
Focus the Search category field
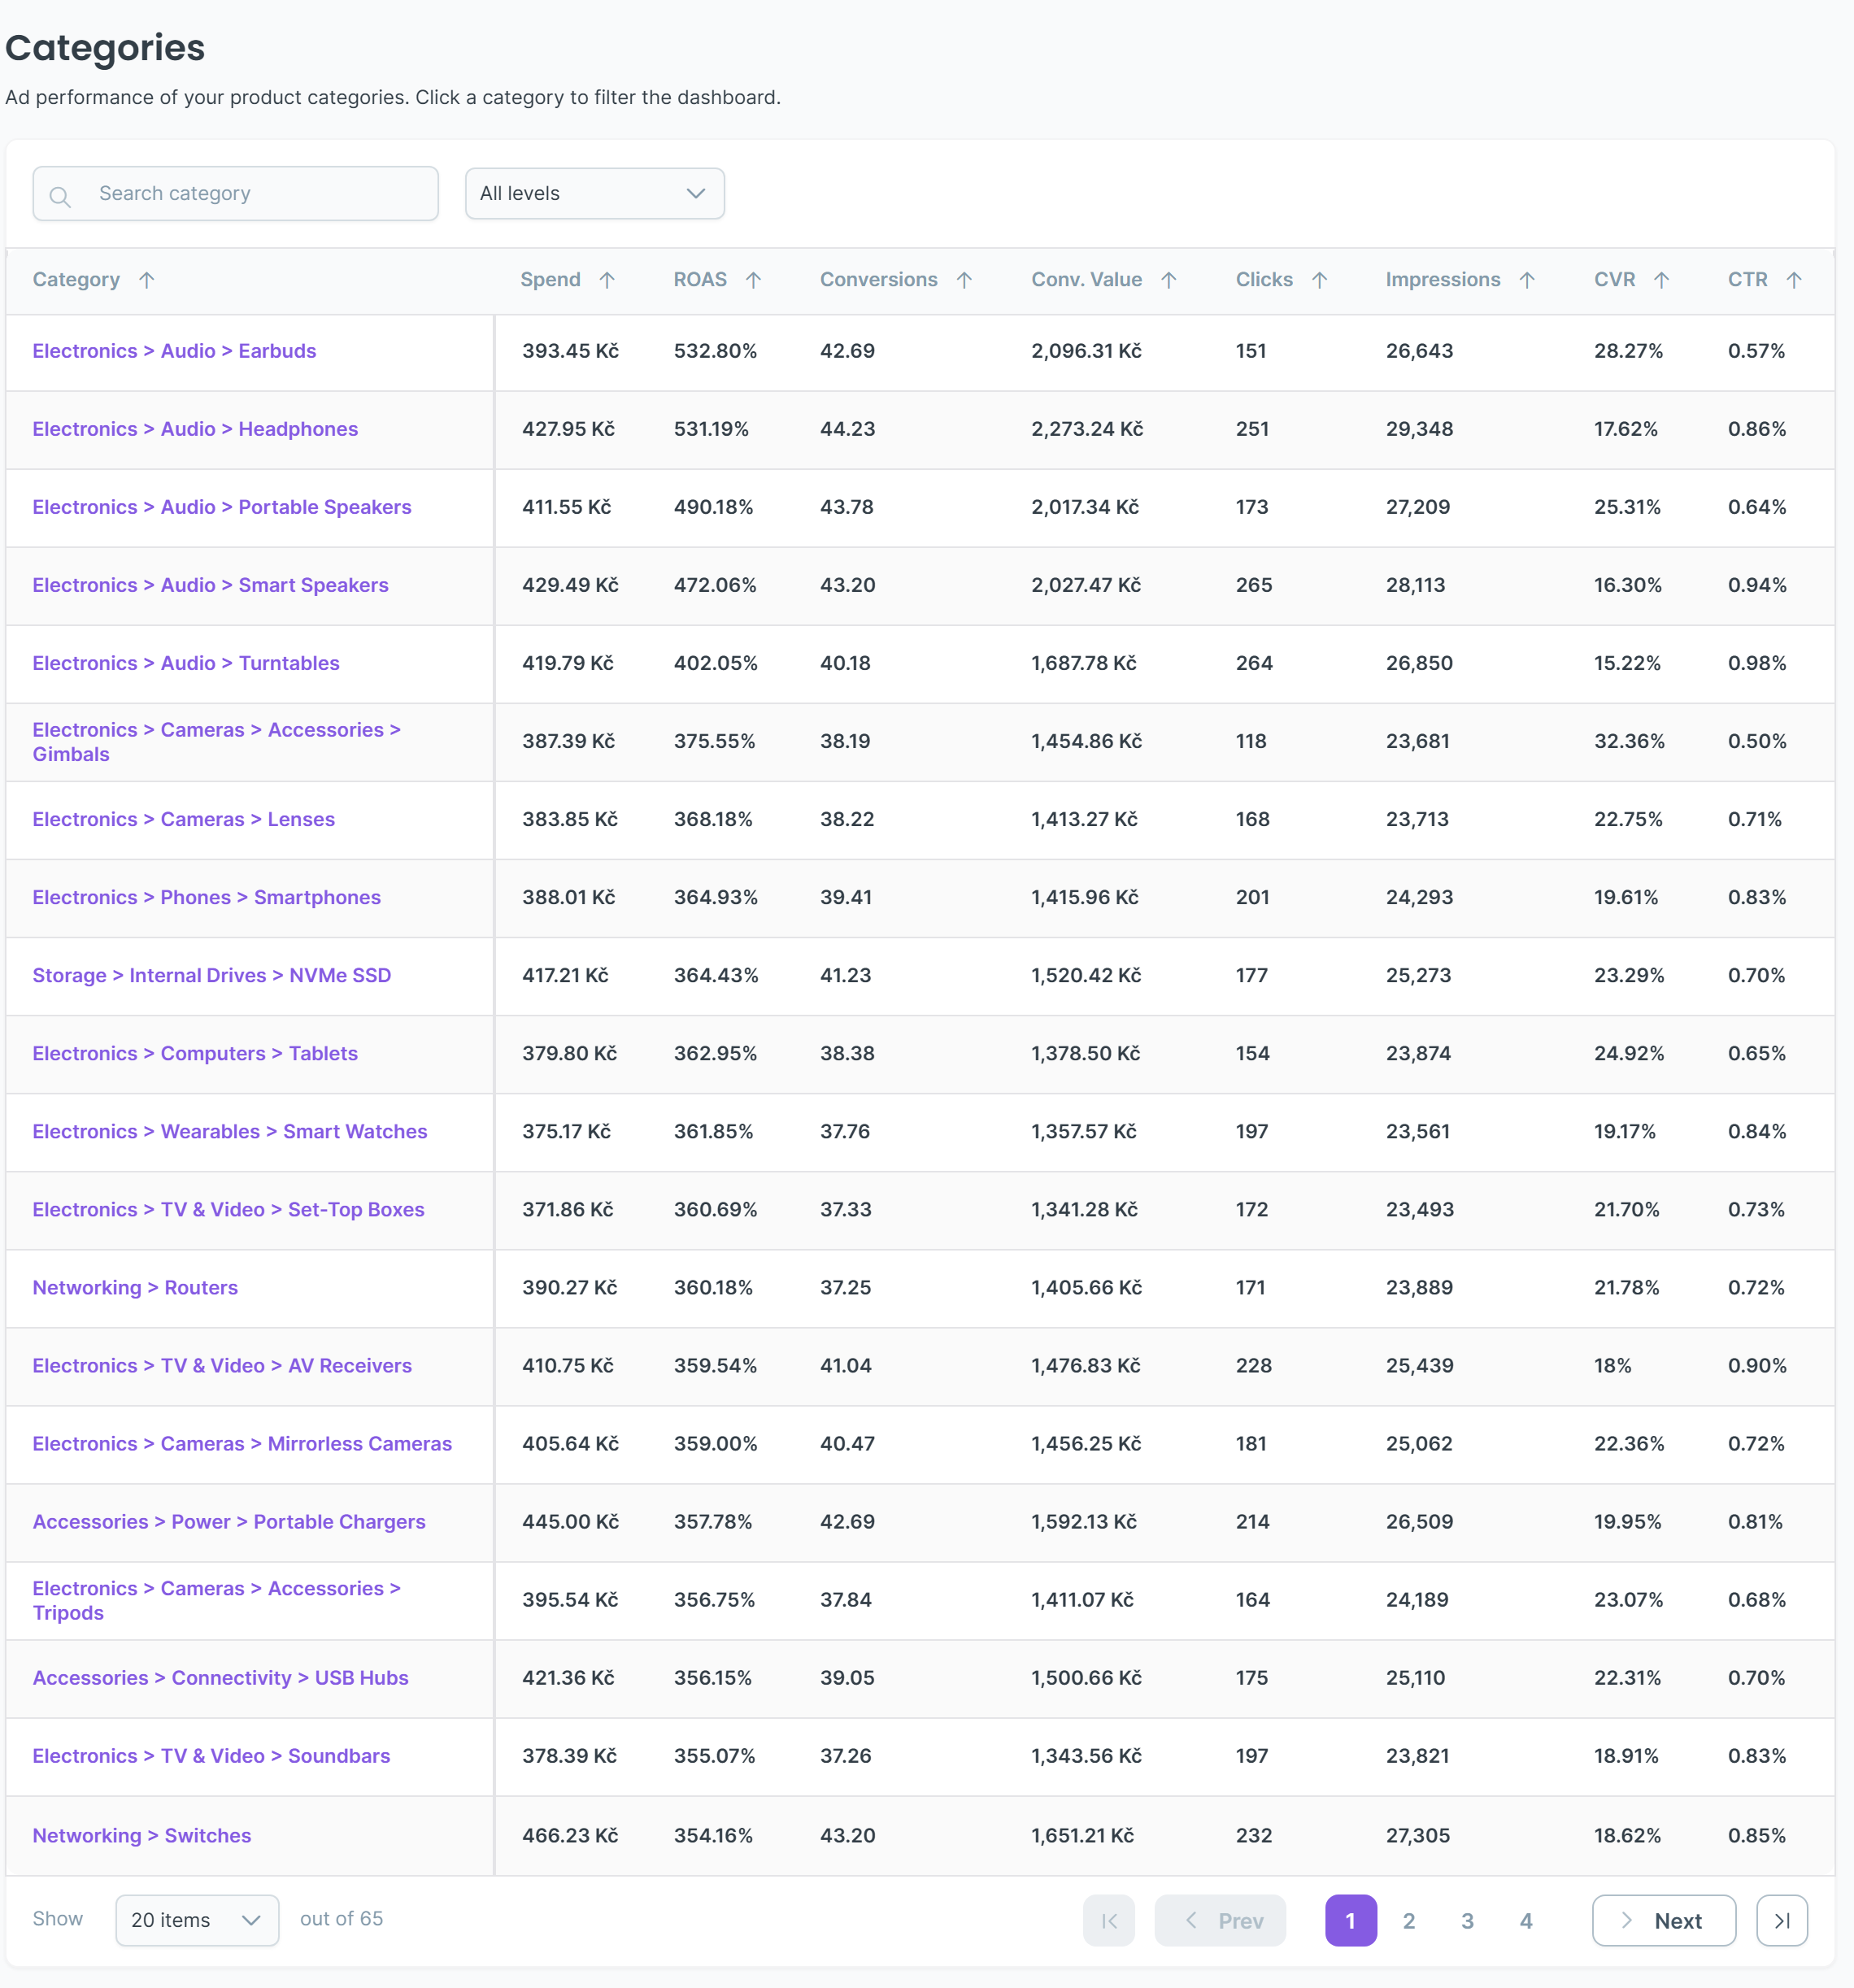pyautogui.click(x=236, y=193)
